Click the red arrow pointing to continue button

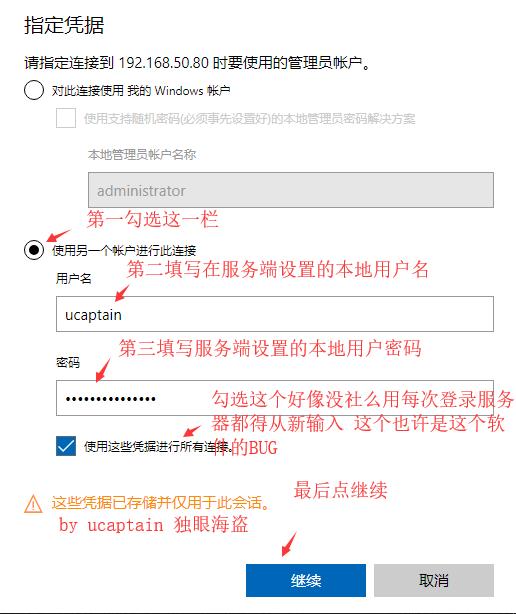click(x=289, y=544)
